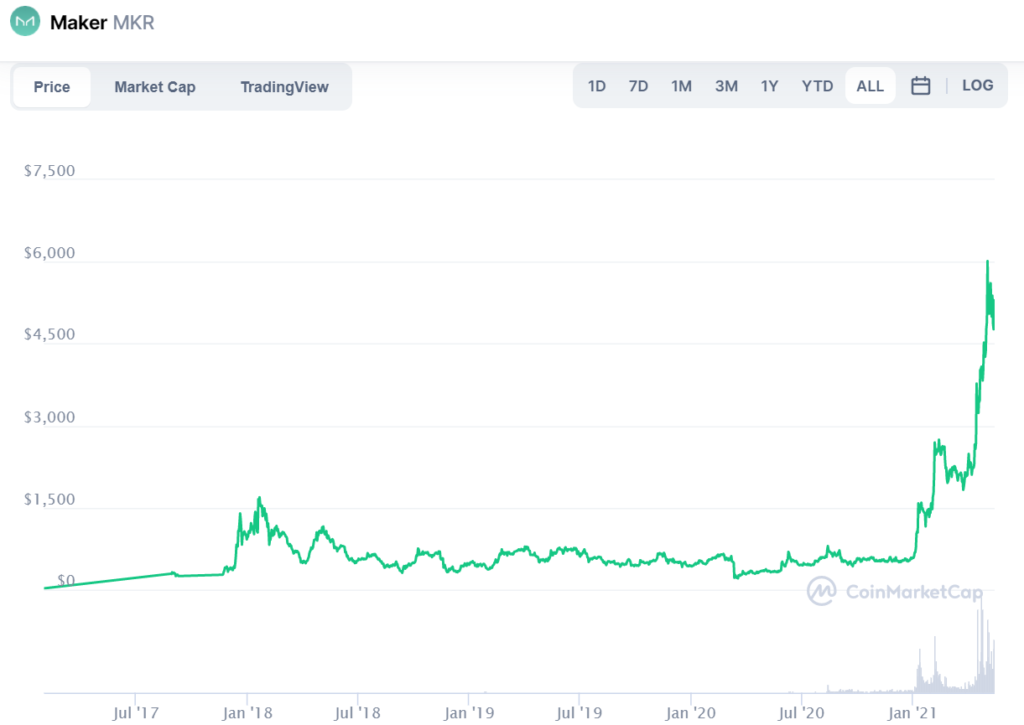Select the 3M time range

726,86
